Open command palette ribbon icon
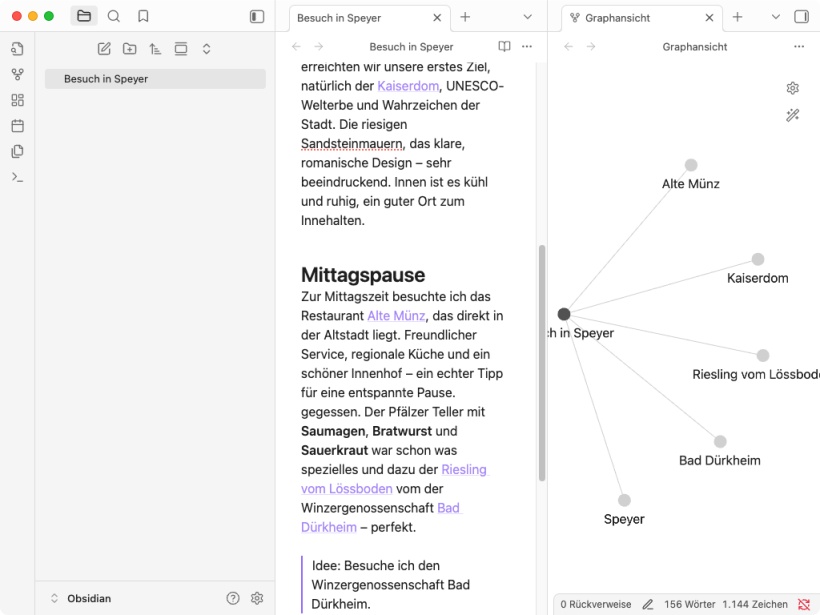The width and height of the screenshot is (820, 615). pos(17,177)
